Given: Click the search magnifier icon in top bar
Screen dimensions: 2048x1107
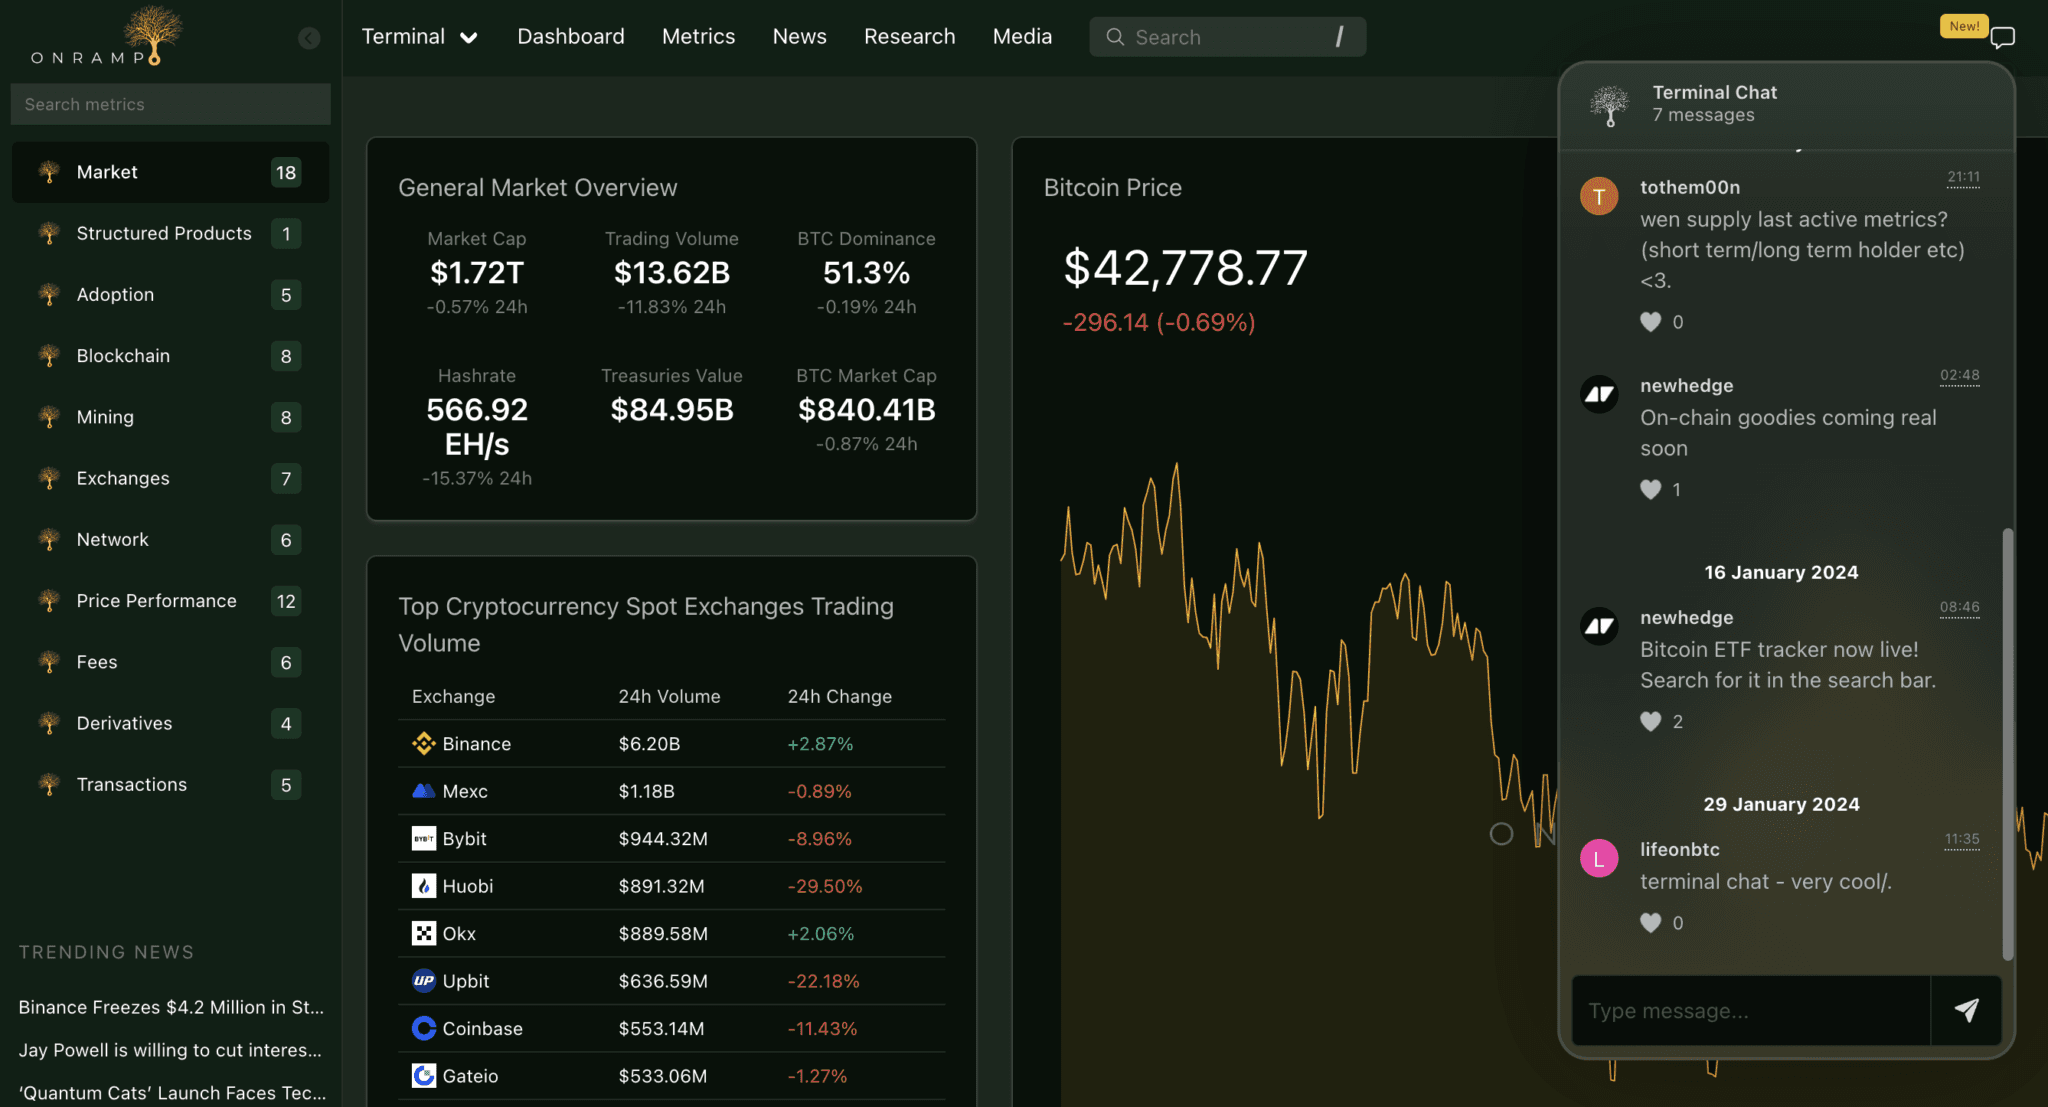Looking at the screenshot, I should pos(1114,37).
